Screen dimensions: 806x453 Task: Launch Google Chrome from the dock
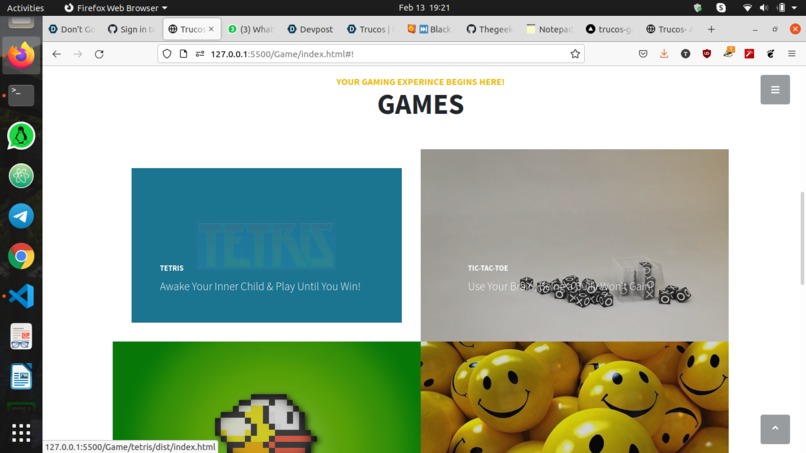pyautogui.click(x=21, y=256)
